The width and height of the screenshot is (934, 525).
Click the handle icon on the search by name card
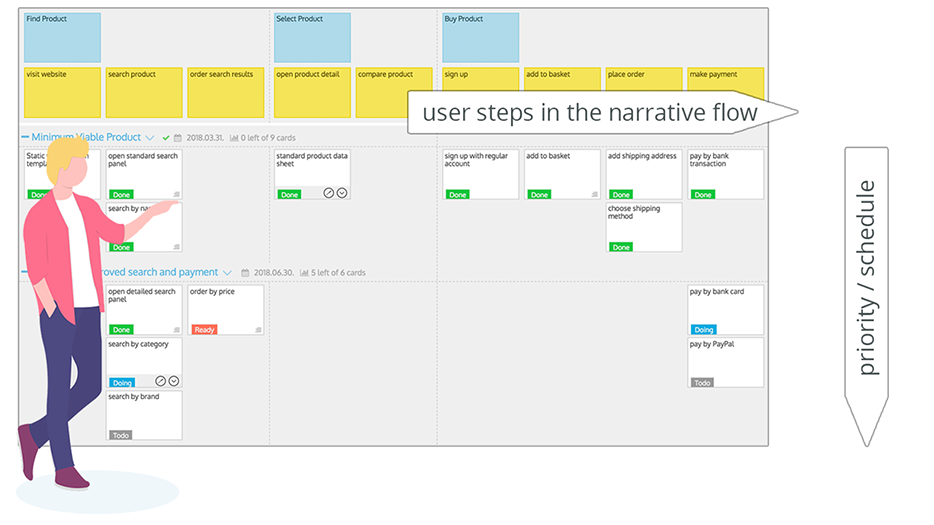point(176,247)
